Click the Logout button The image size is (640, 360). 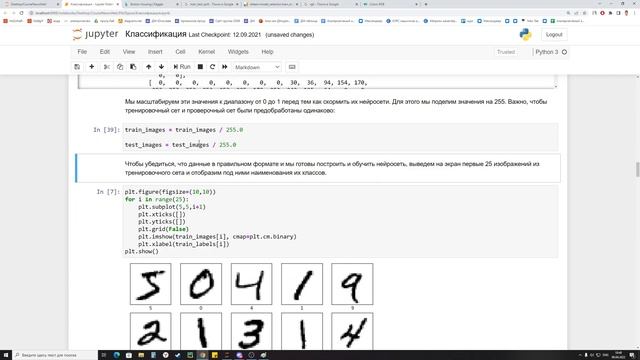(x=554, y=35)
